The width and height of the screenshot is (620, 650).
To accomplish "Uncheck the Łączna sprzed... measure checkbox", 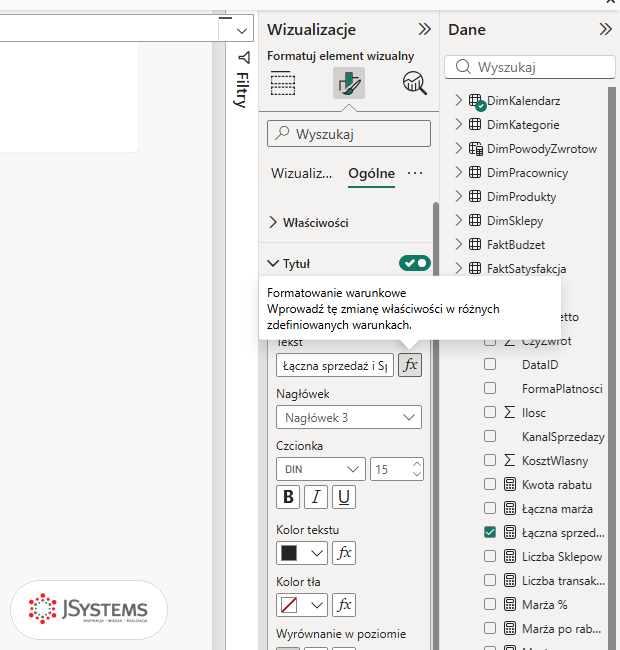I will click(490, 532).
